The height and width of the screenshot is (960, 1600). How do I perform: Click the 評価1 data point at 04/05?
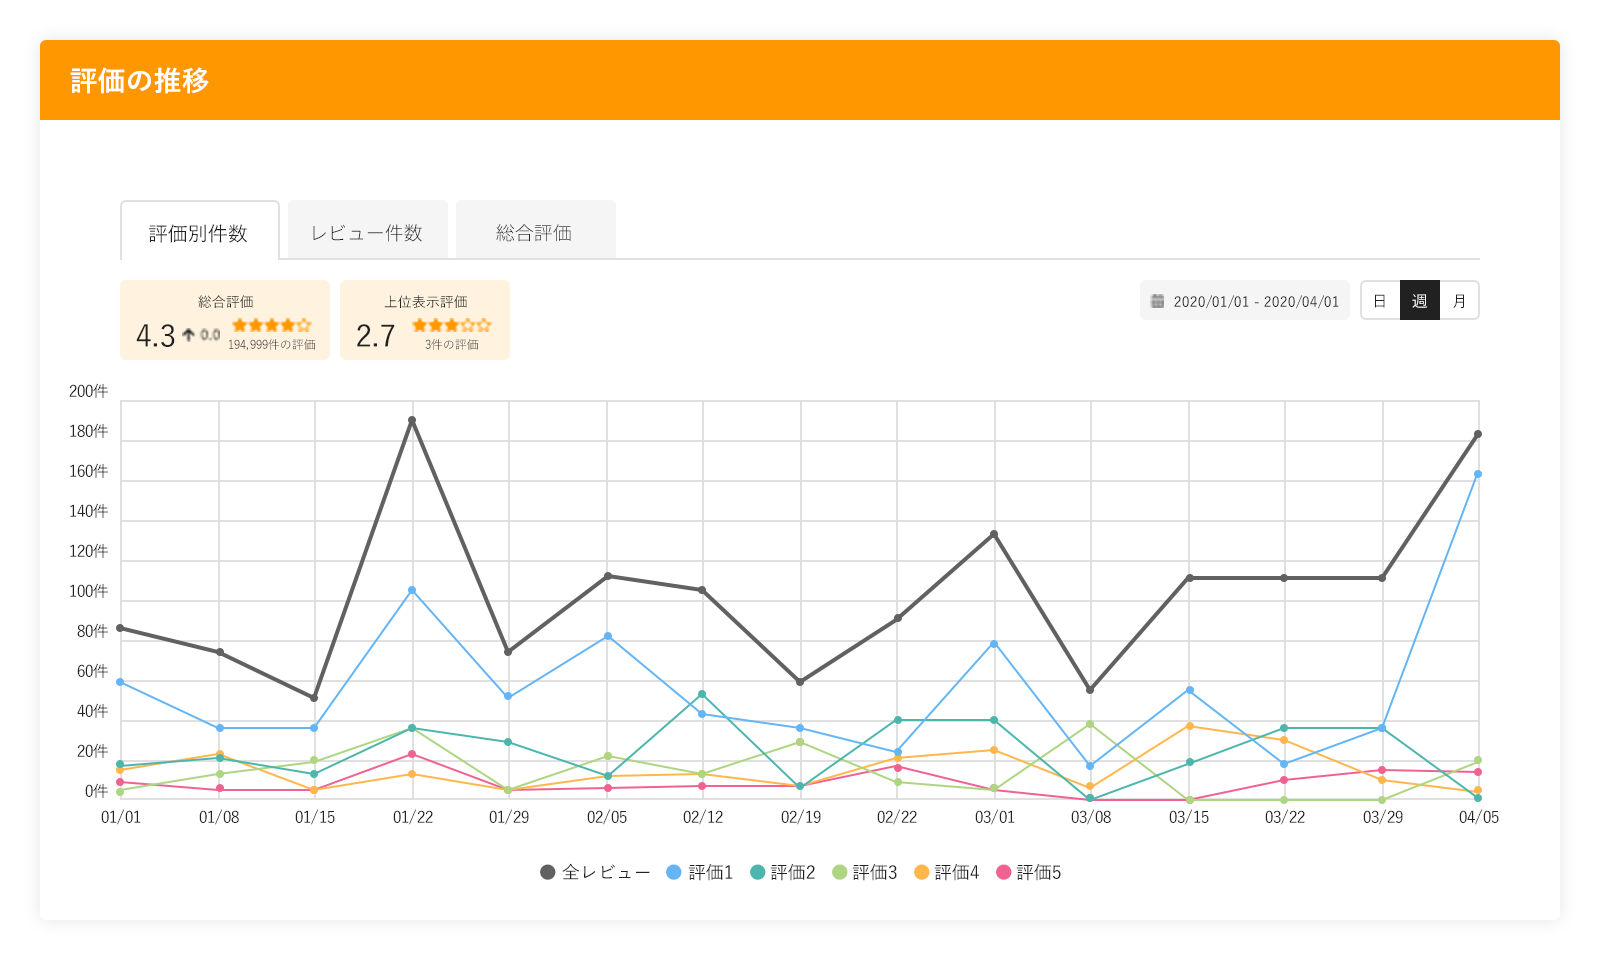1478,474
